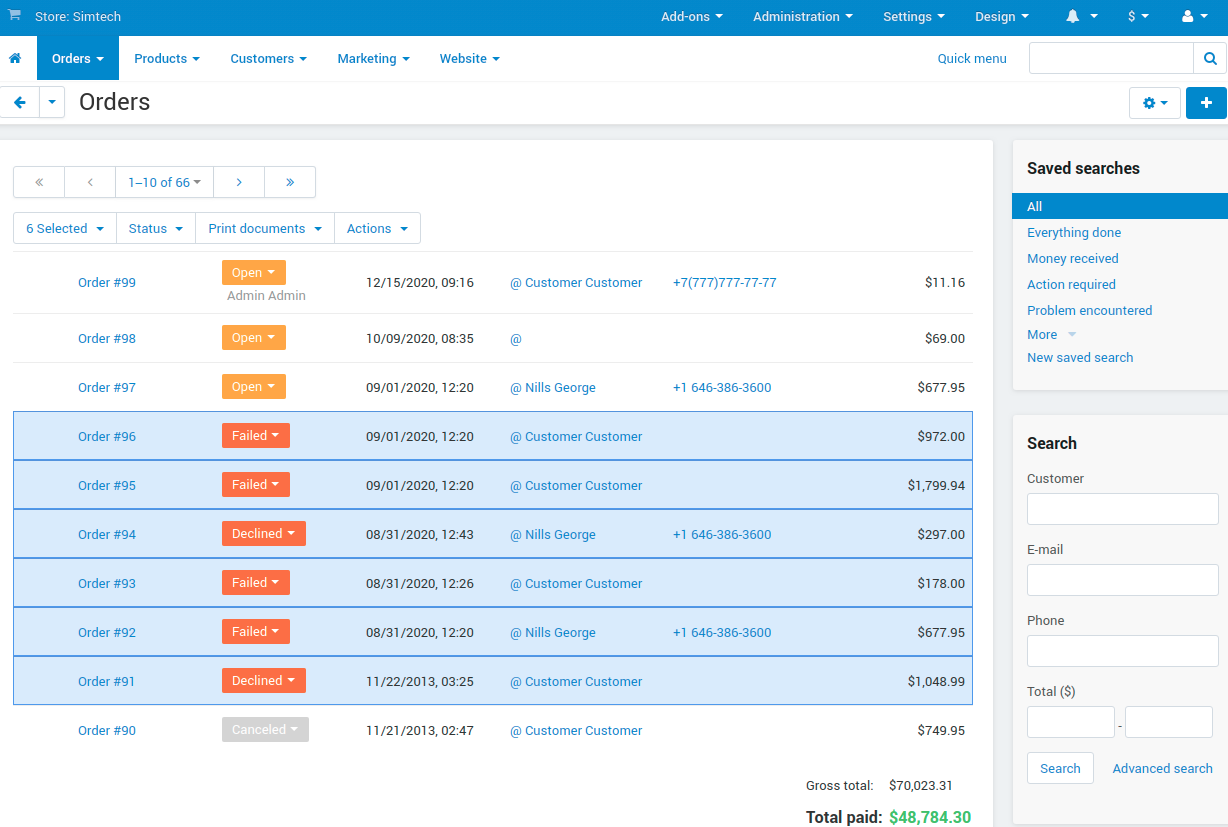This screenshot has height=827, width=1228.
Task: Open Advanced search link
Action: (x=1163, y=769)
